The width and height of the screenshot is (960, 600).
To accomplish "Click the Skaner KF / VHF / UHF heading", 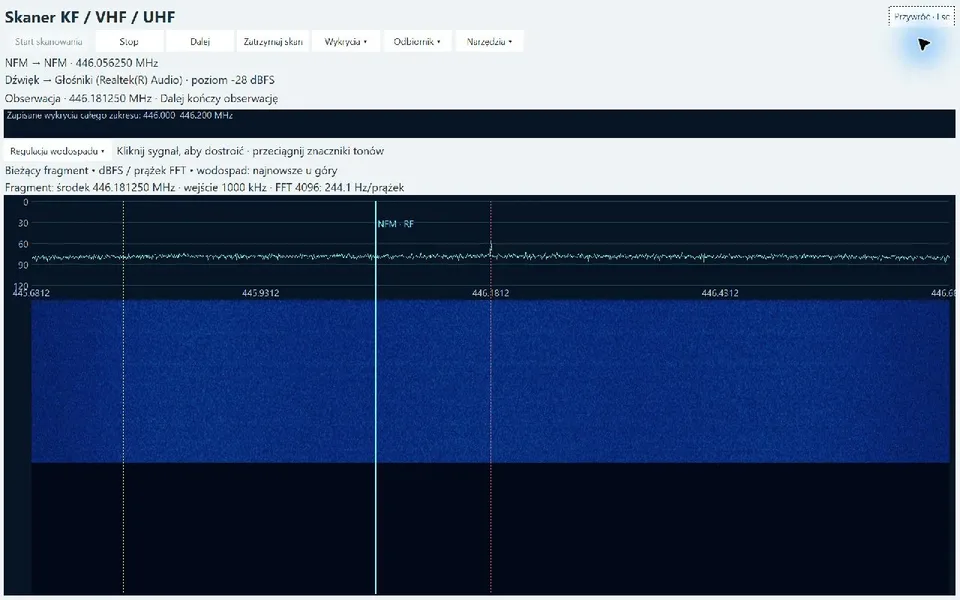I will coord(90,17).
